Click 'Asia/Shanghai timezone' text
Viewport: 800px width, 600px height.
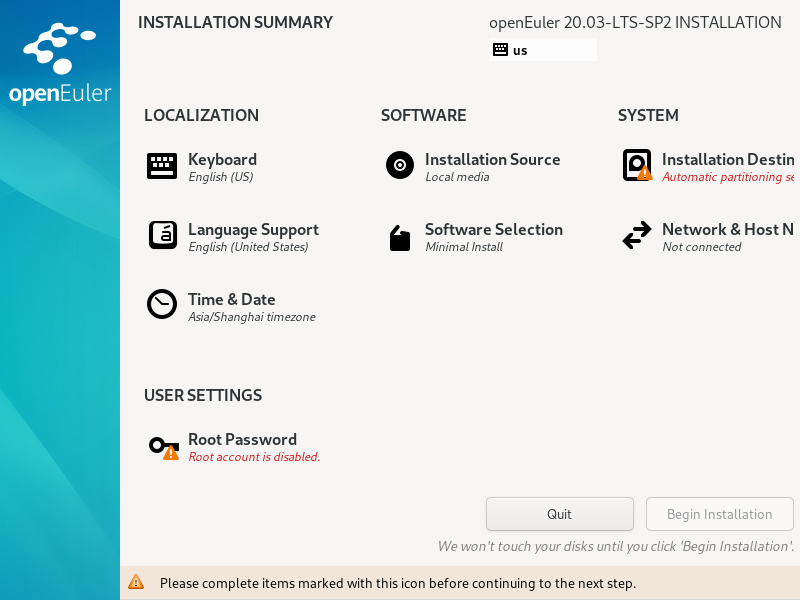[252, 317]
